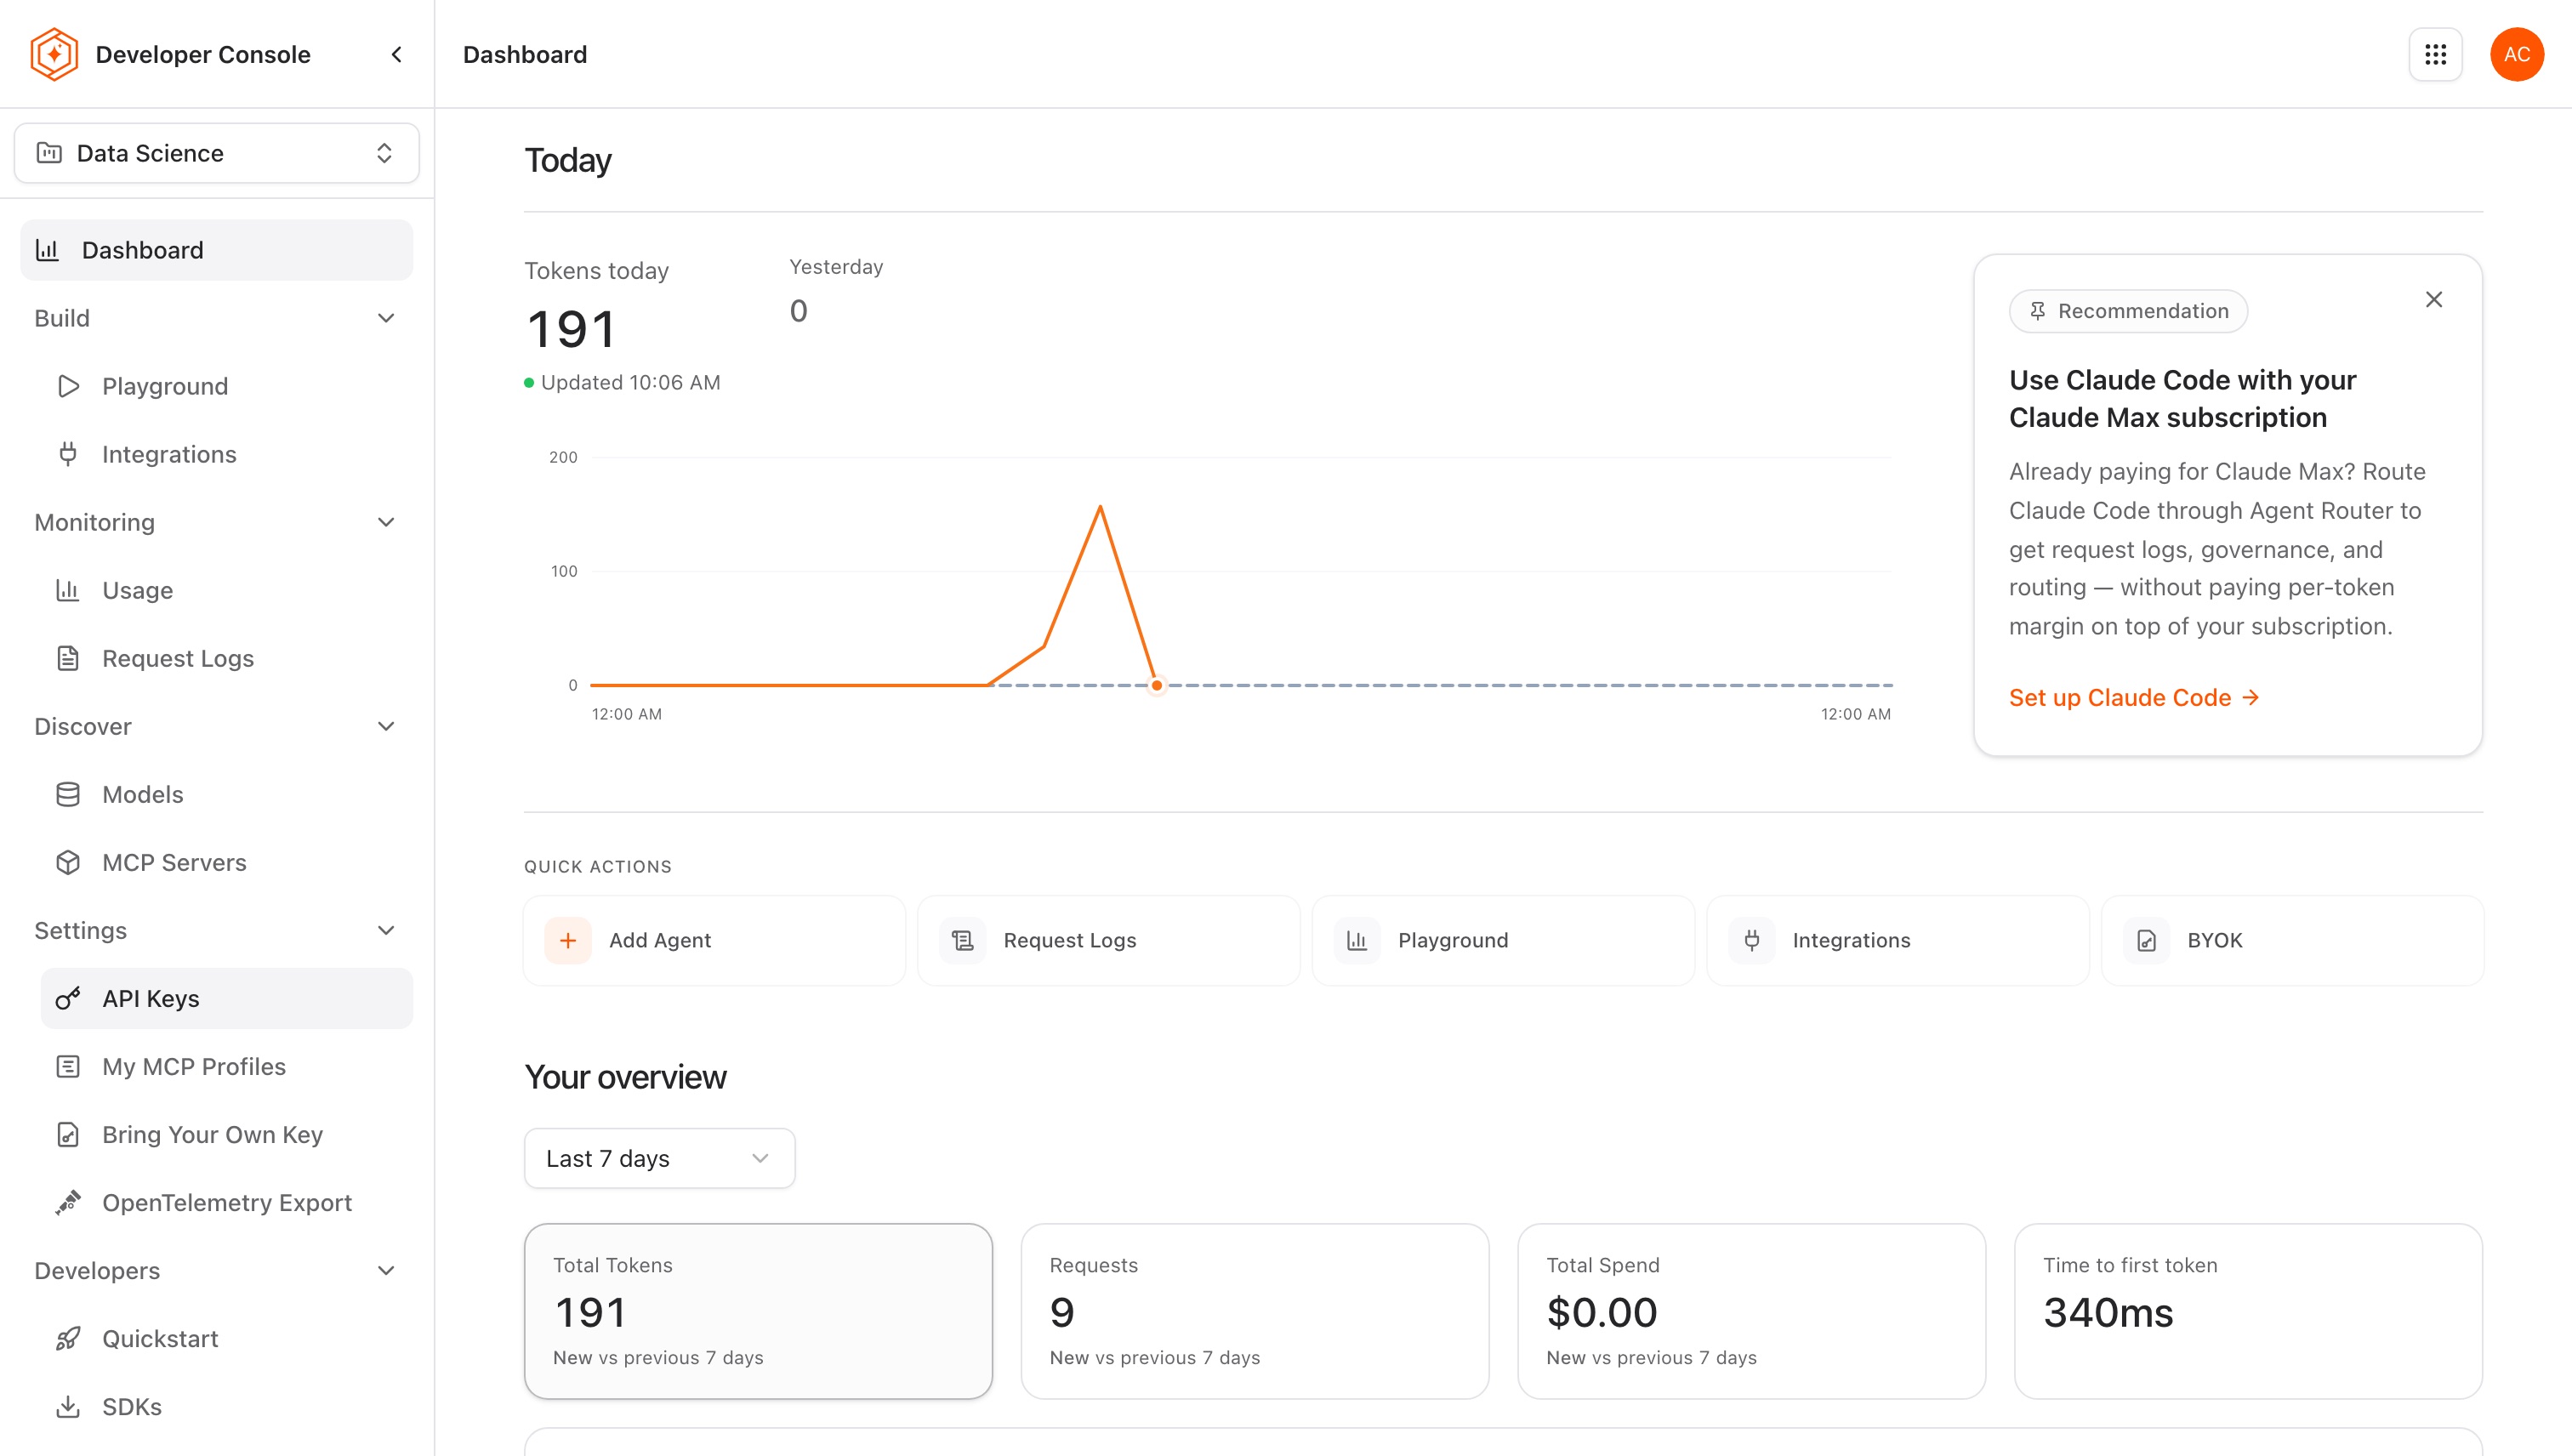Select the Time to first token card
The width and height of the screenshot is (2572, 1456).
2248,1311
